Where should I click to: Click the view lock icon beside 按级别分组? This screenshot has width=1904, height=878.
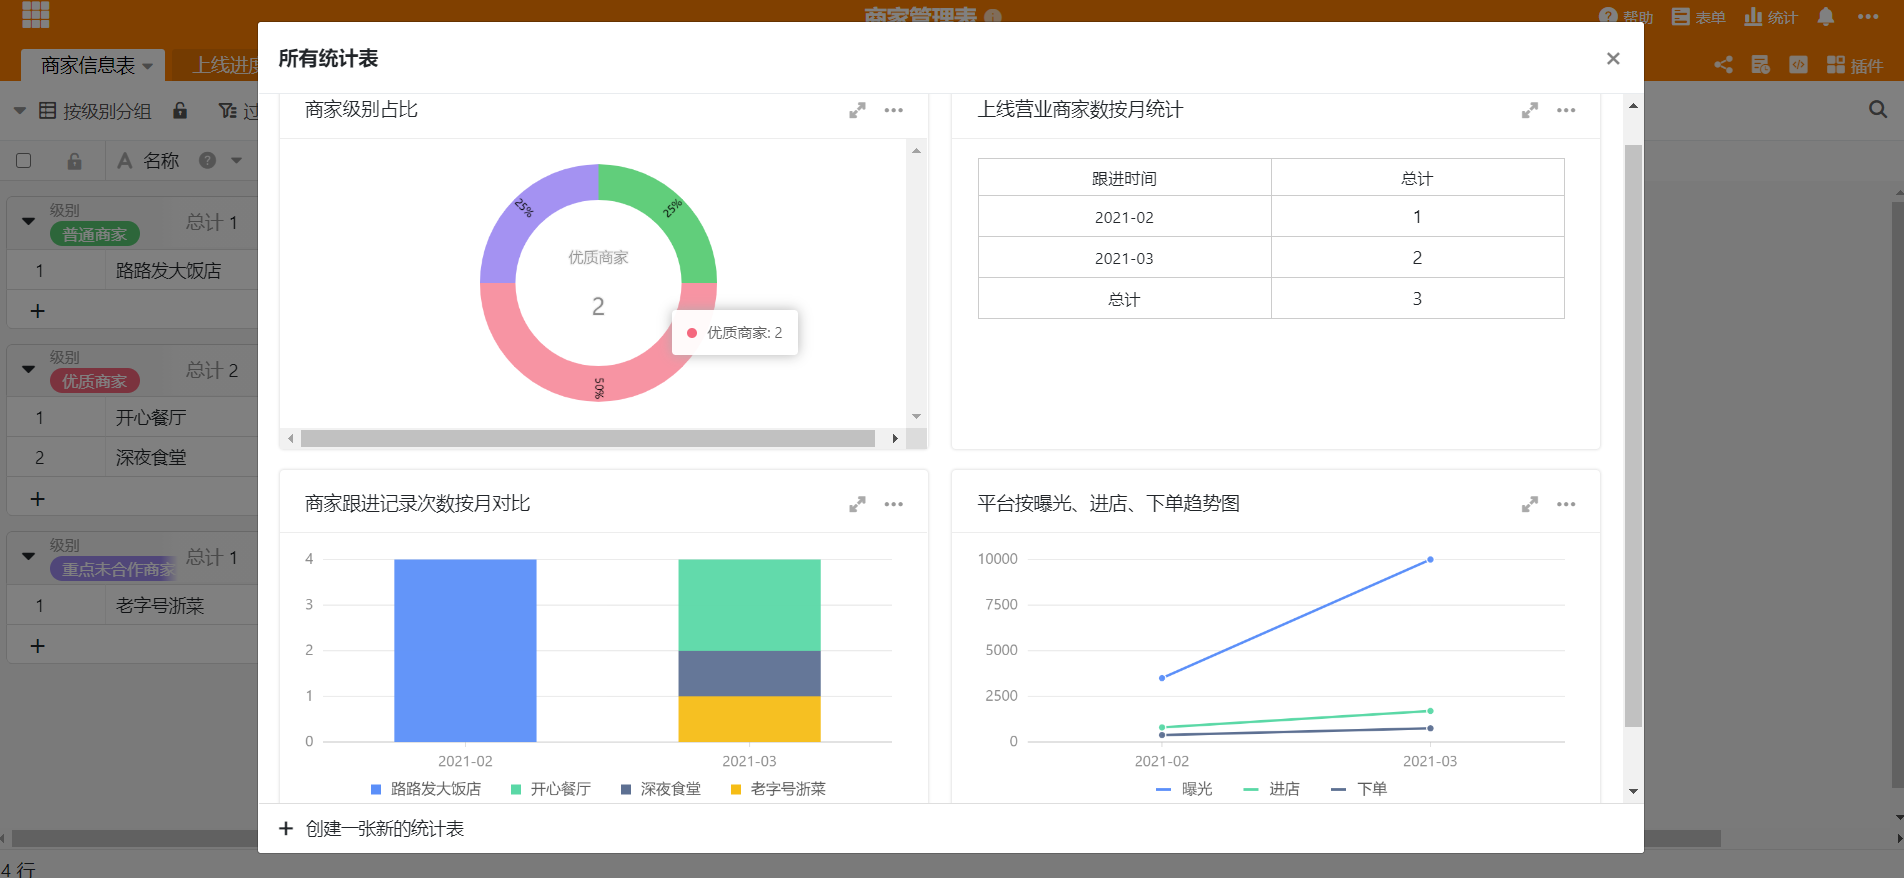[x=180, y=110]
